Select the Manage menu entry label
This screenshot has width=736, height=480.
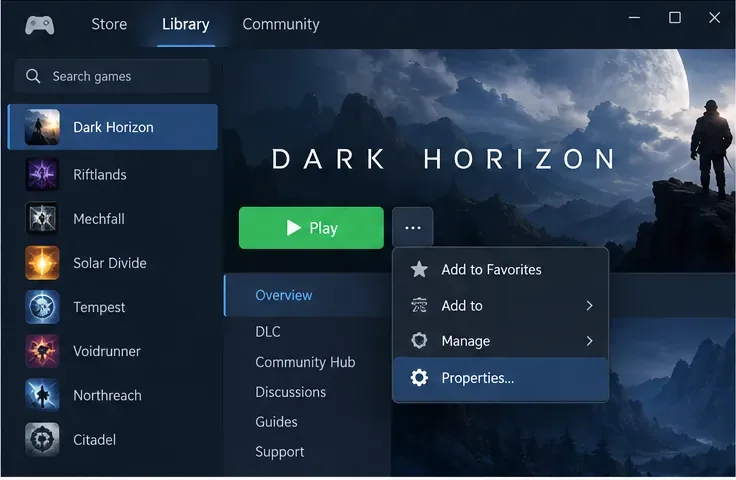tap(466, 341)
